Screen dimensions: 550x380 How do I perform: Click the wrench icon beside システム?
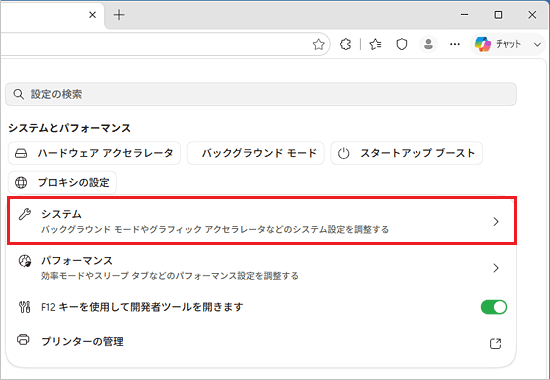tap(25, 214)
